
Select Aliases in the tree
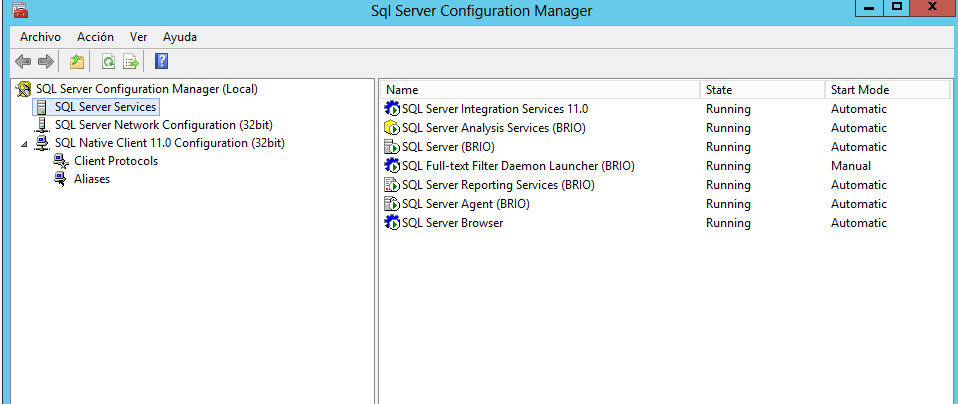(x=91, y=179)
